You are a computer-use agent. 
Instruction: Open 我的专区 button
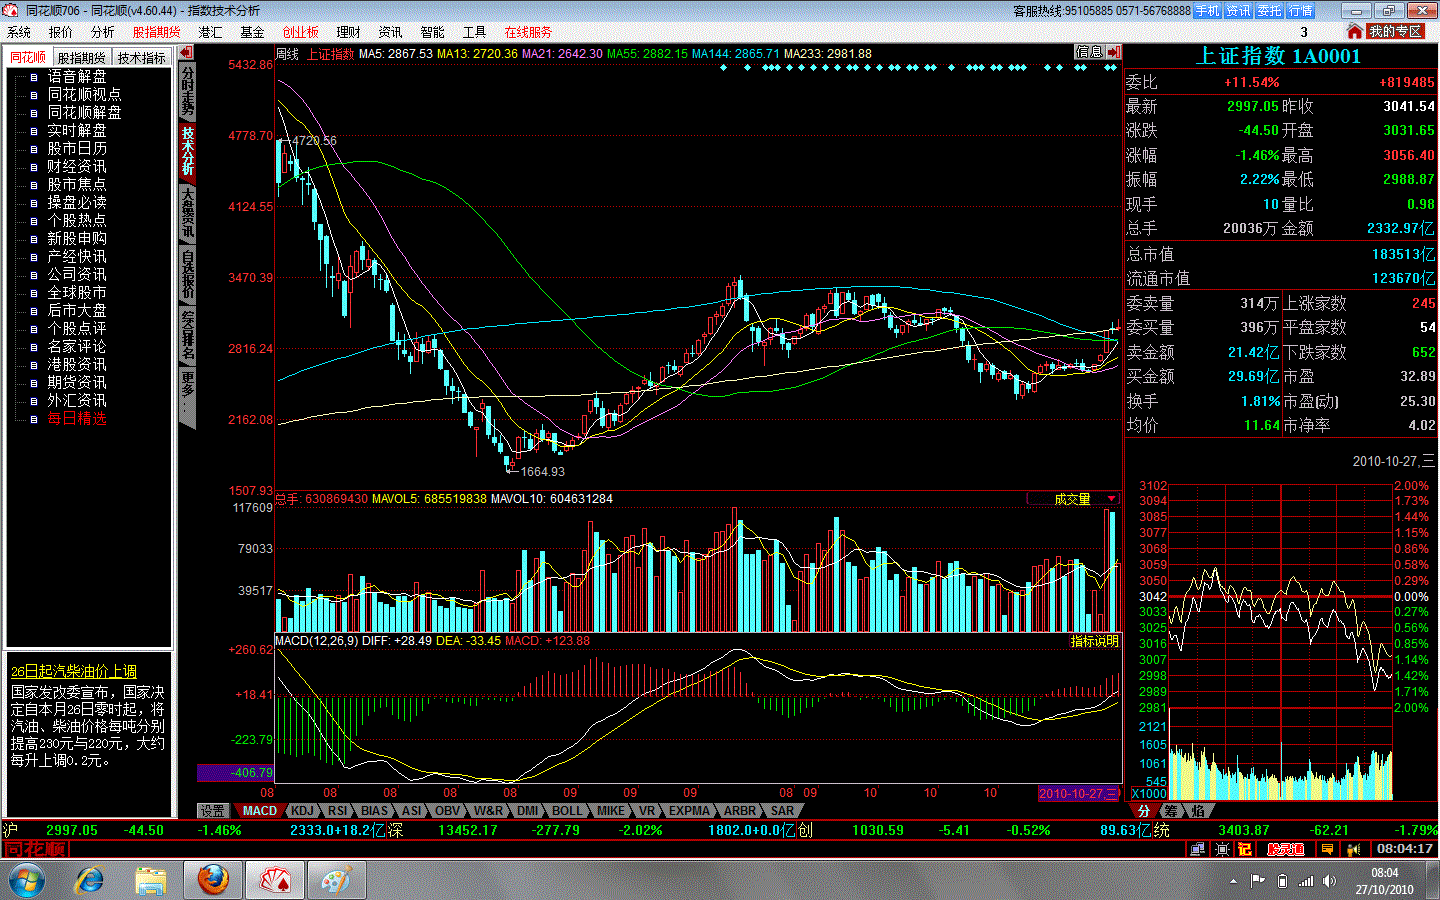(x=1395, y=31)
